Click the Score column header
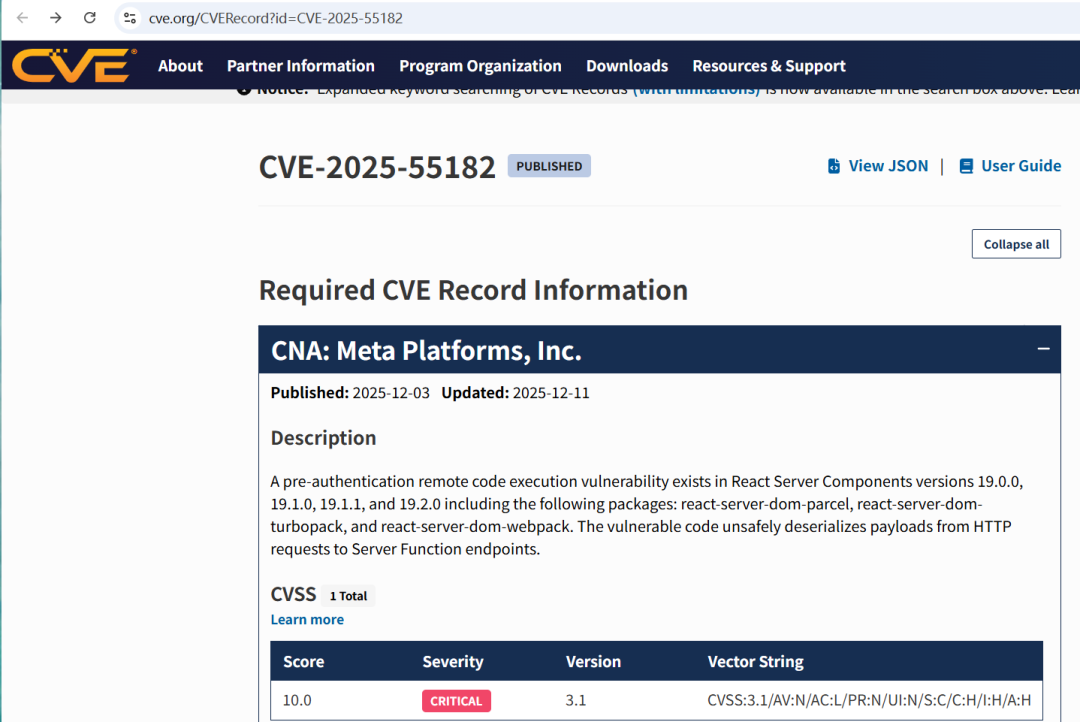This screenshot has width=1080, height=722. (x=304, y=661)
